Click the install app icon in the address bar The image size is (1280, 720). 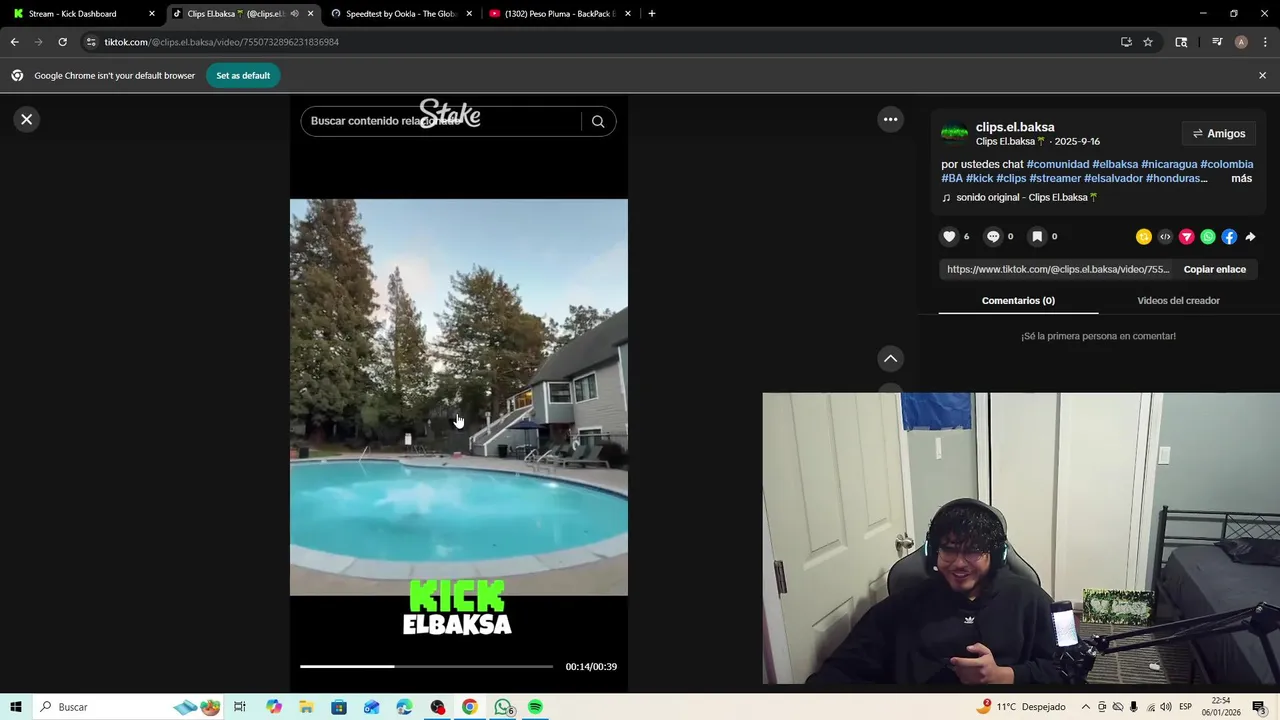(x=1126, y=42)
